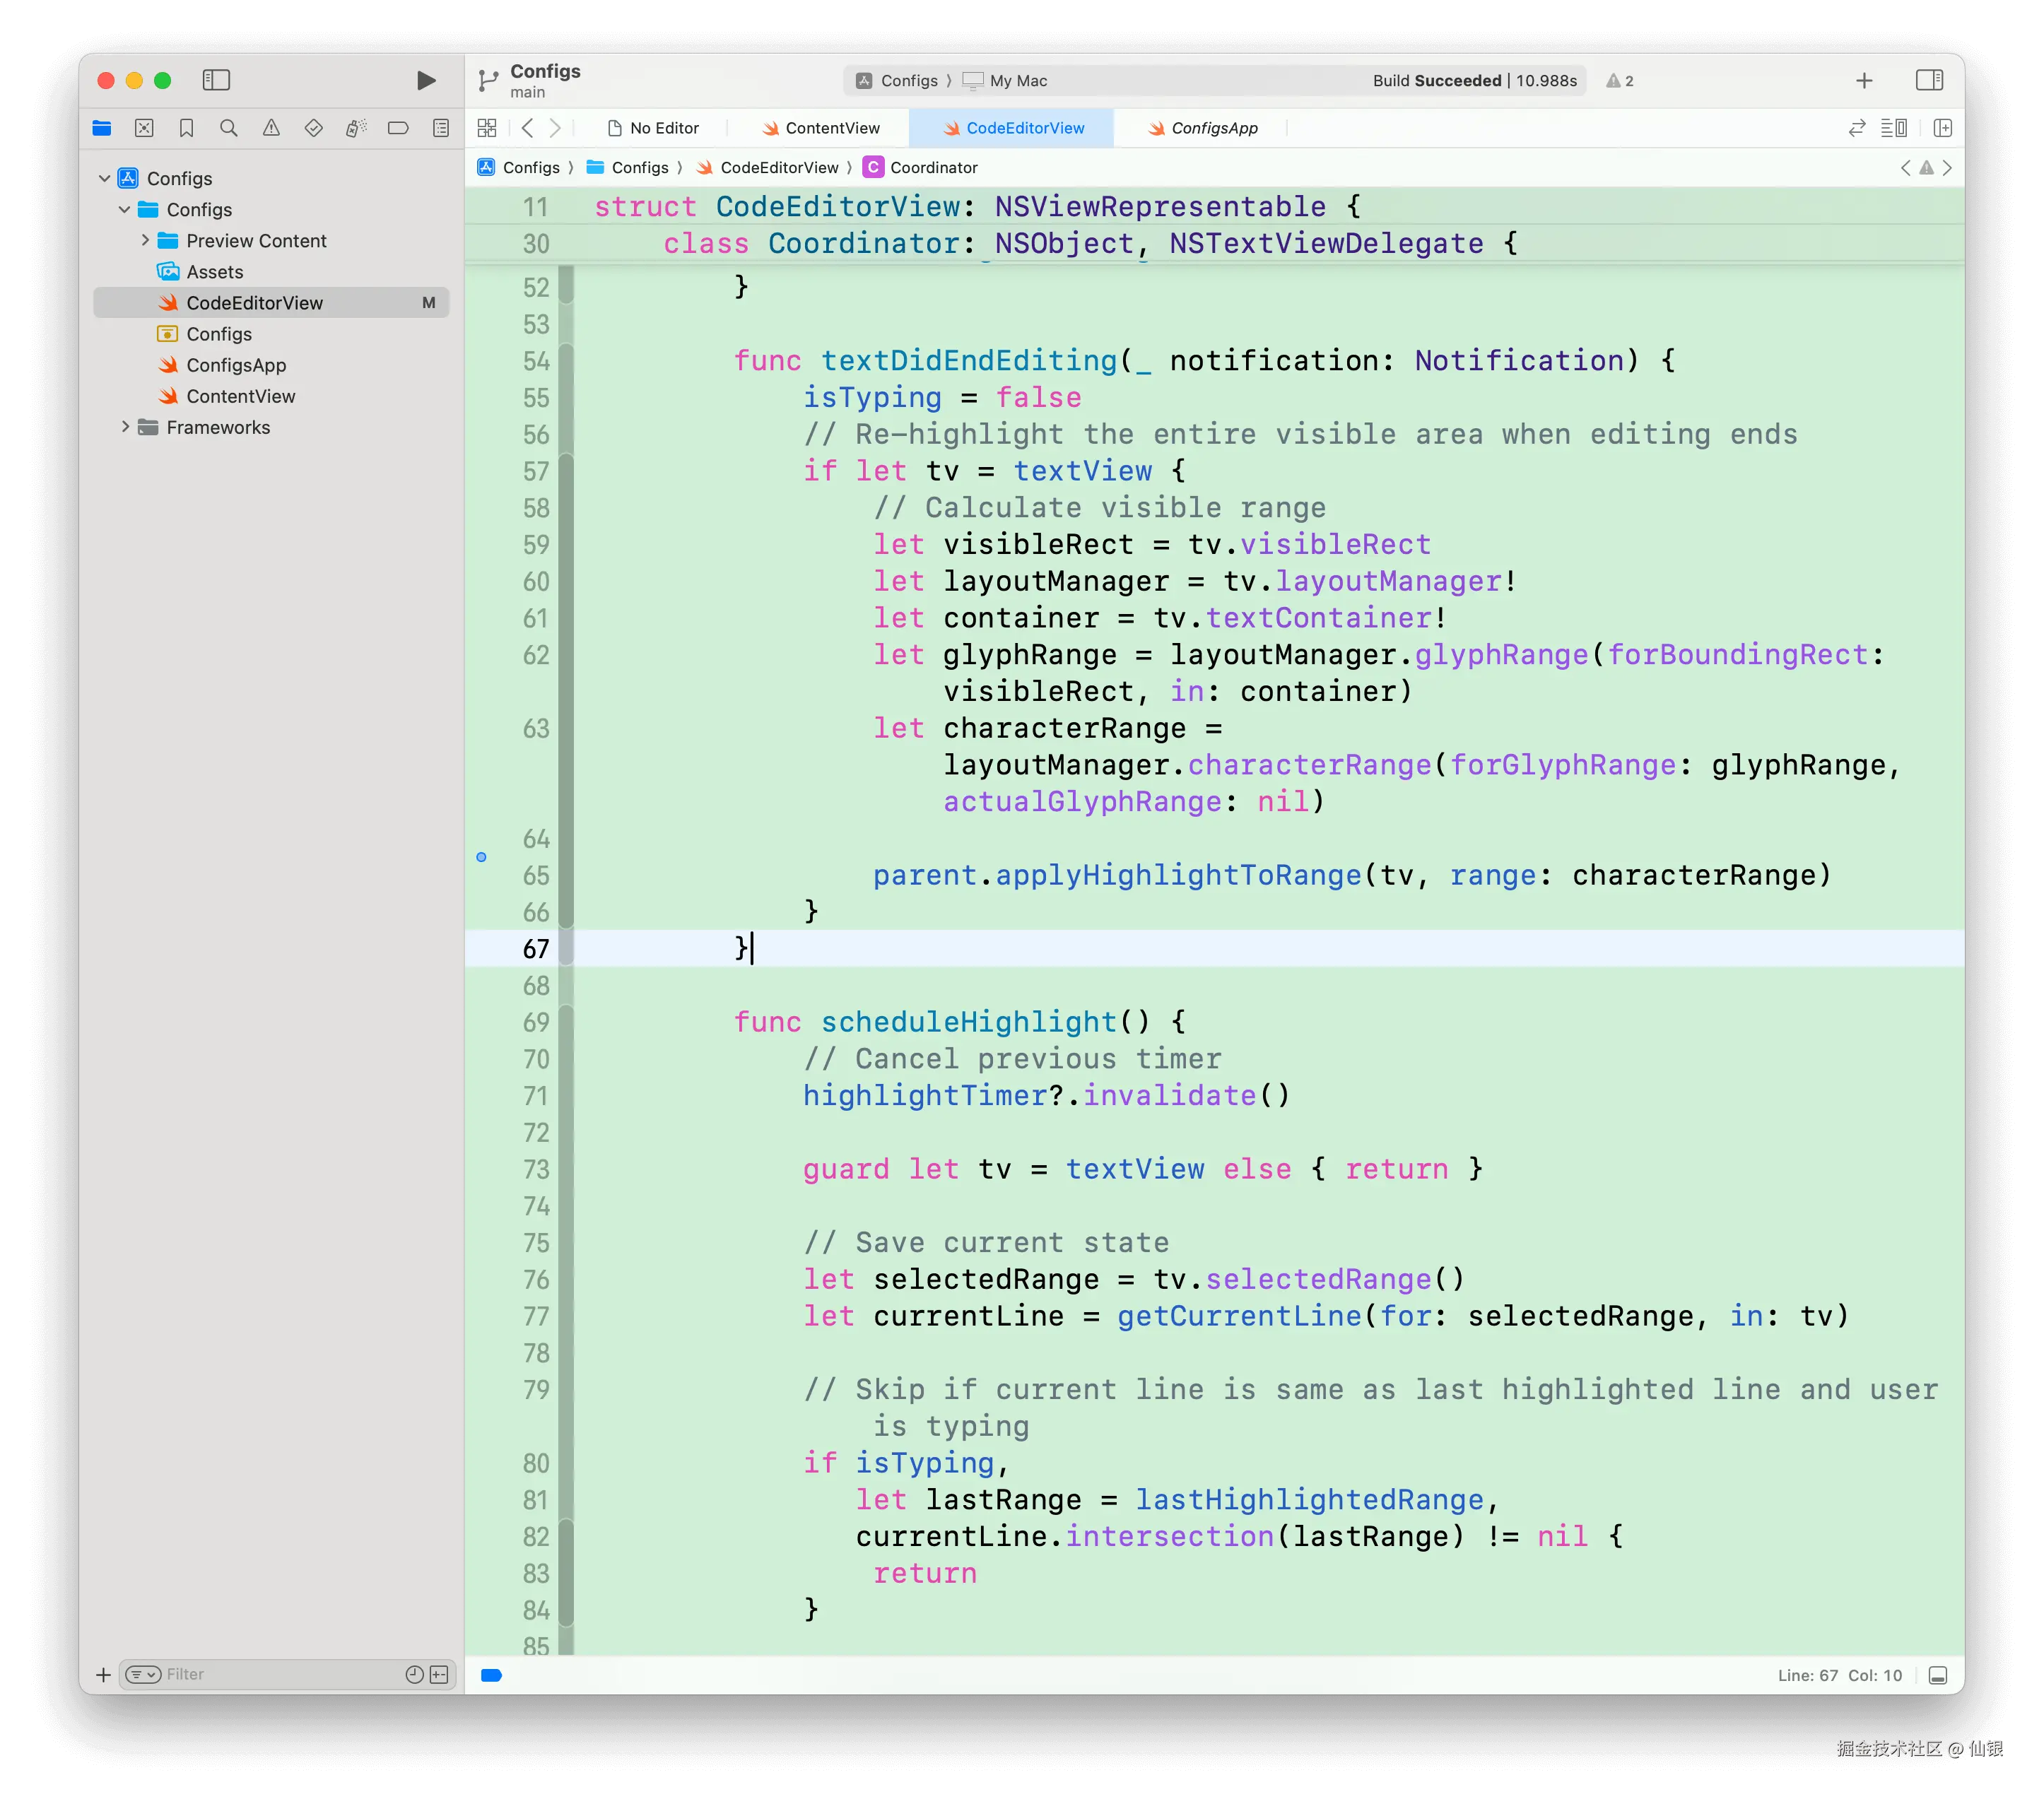2044x1799 pixels.
Task: Open the Find navigator magnifying glass
Action: [228, 128]
